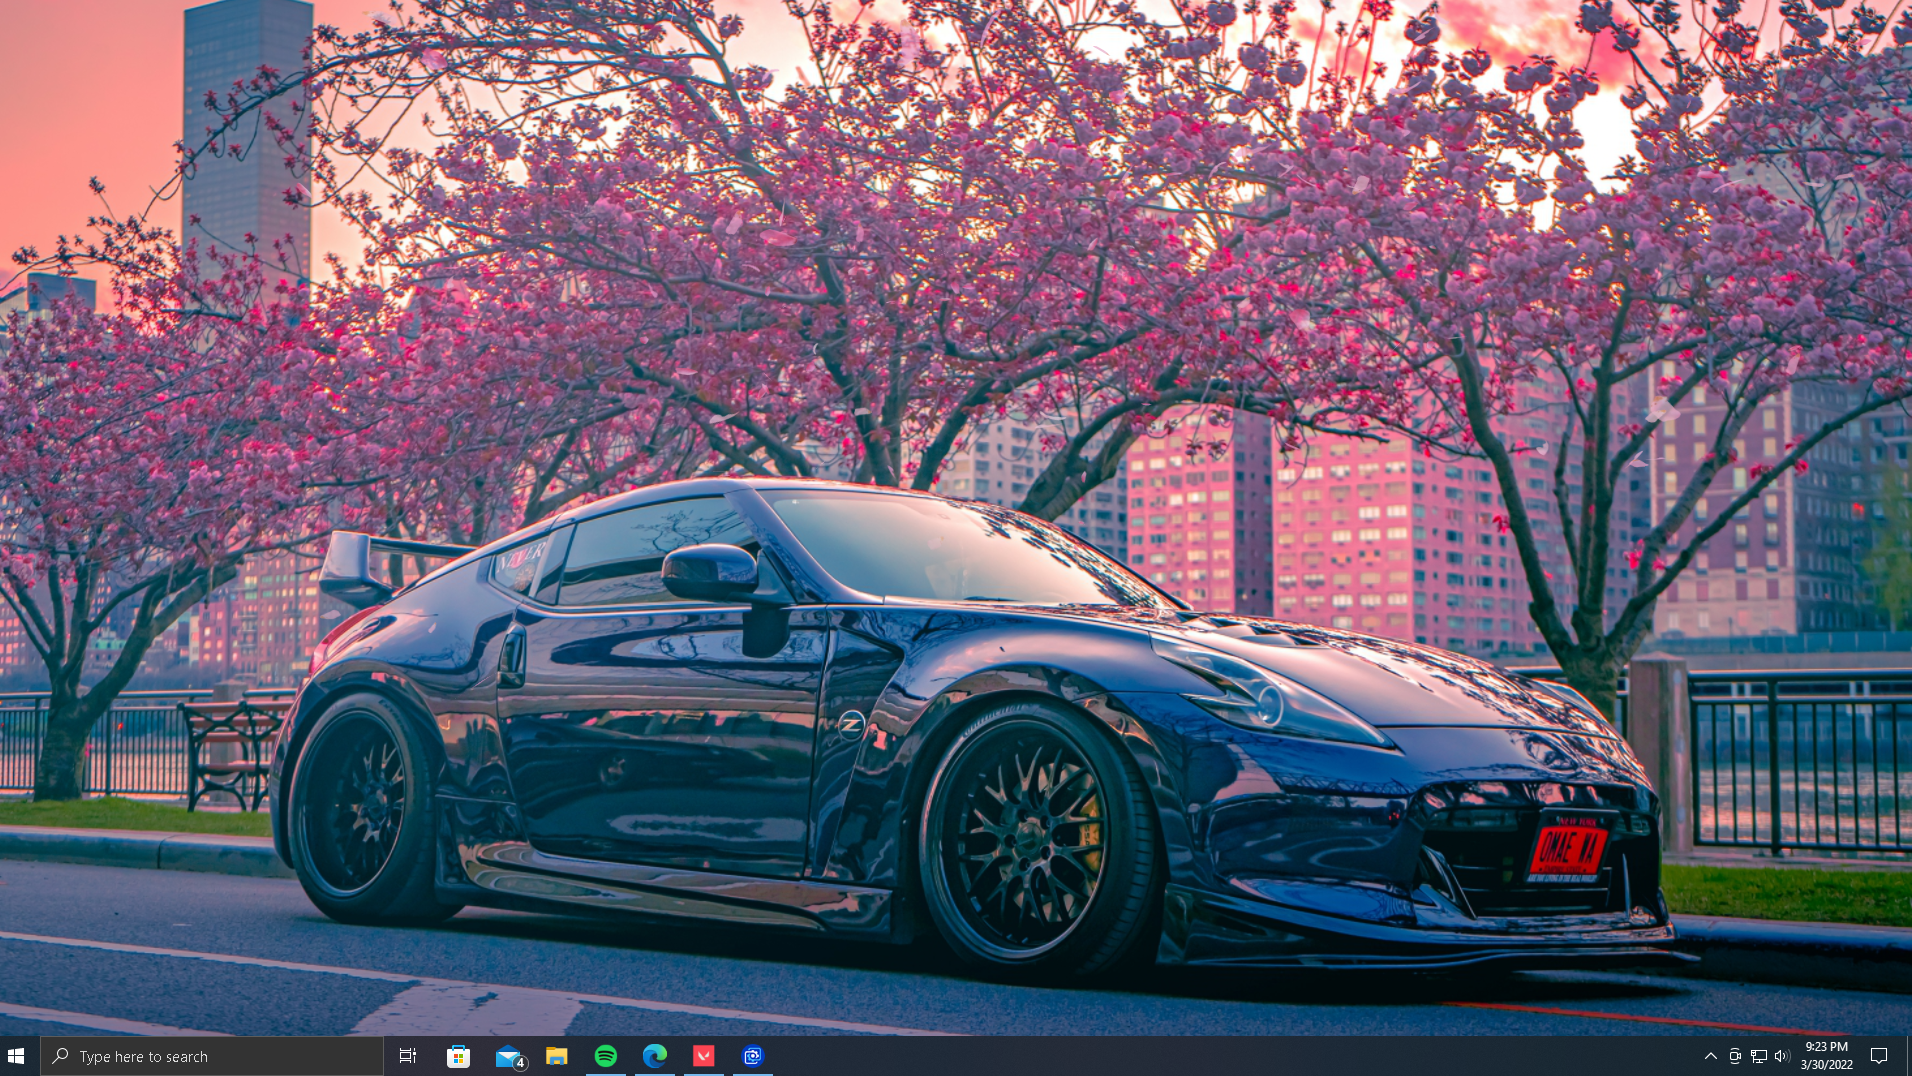Screen dimensions: 1912x1076
Task: Show hidden system tray icons
Action: click(1711, 1056)
